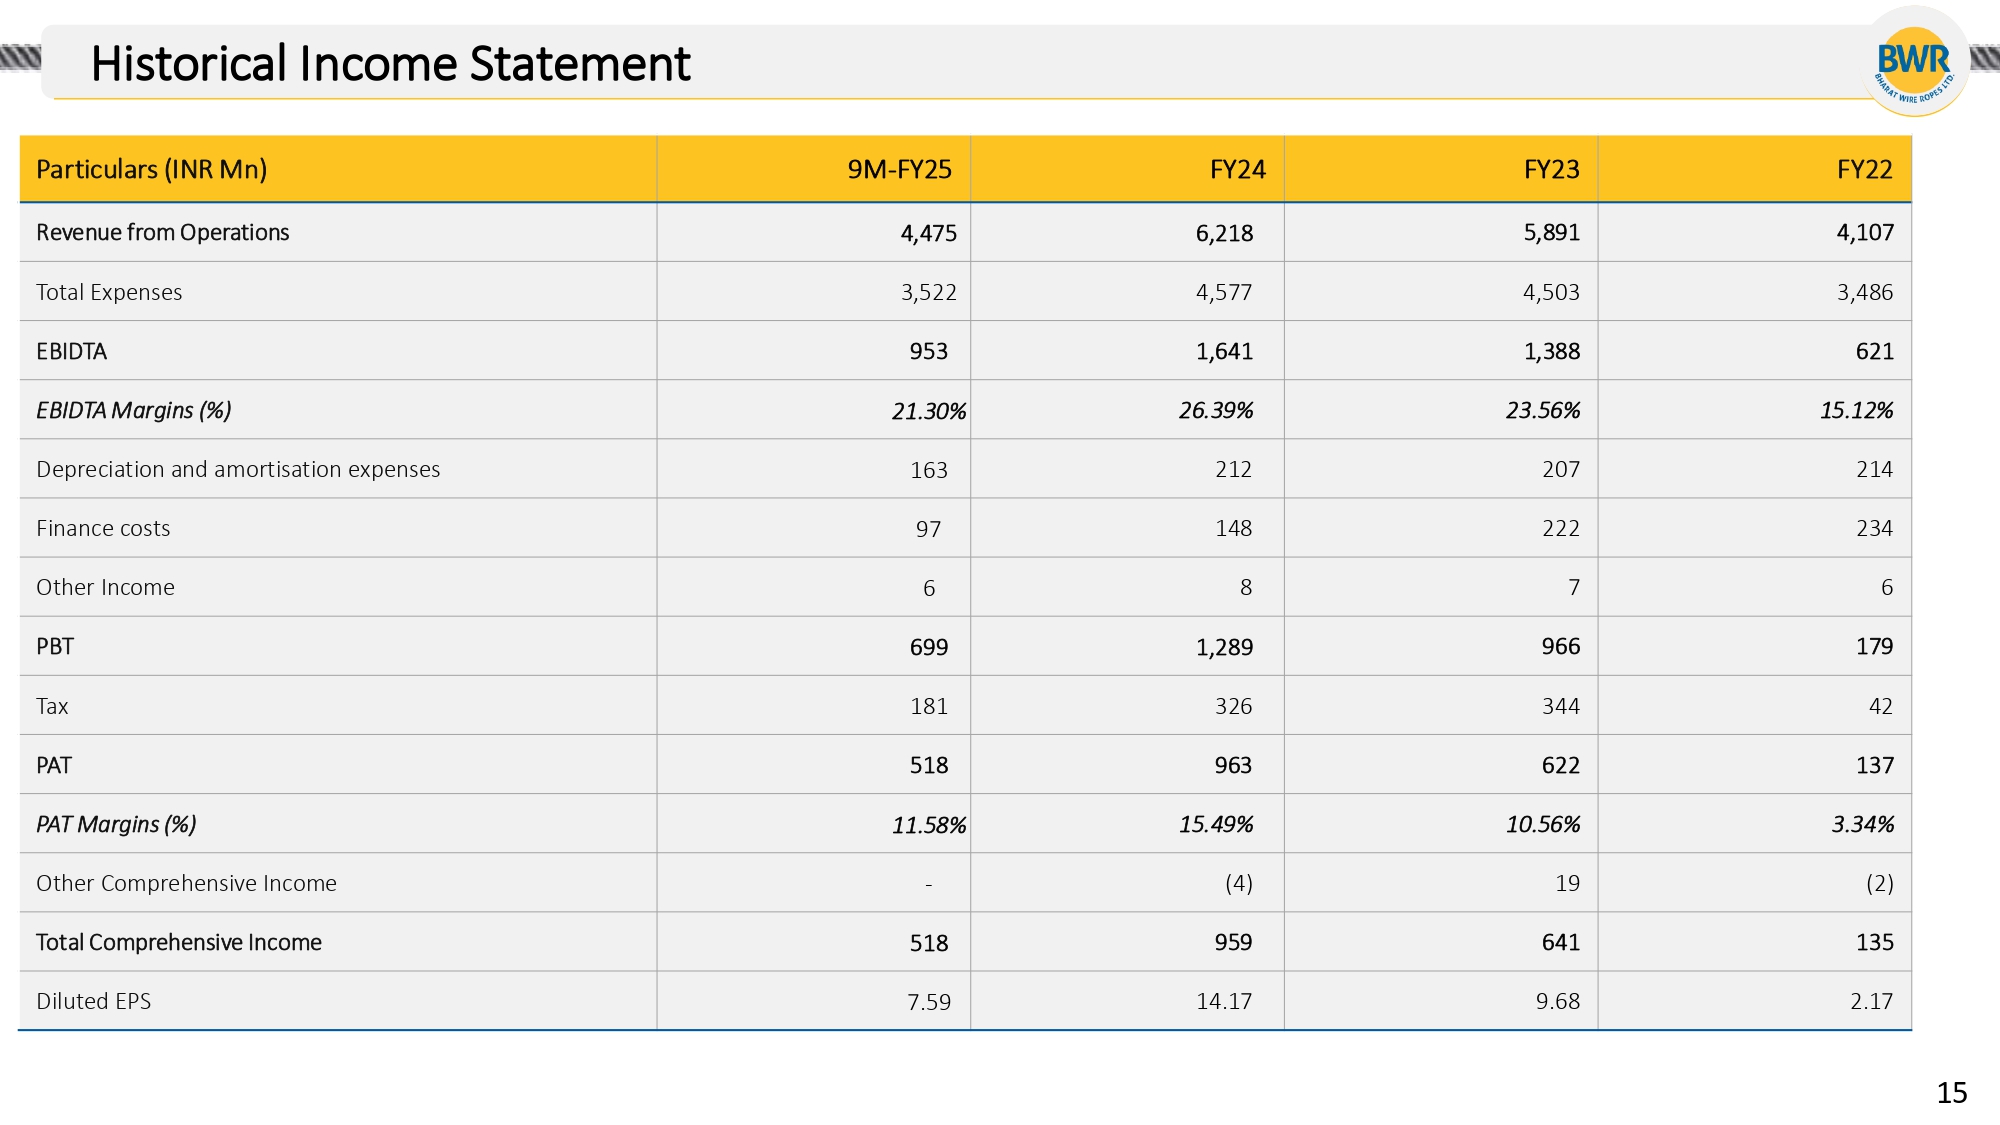Viewport: 2000px width, 1125px height.
Task: Click the Historical Income Statement title
Action: (x=390, y=64)
